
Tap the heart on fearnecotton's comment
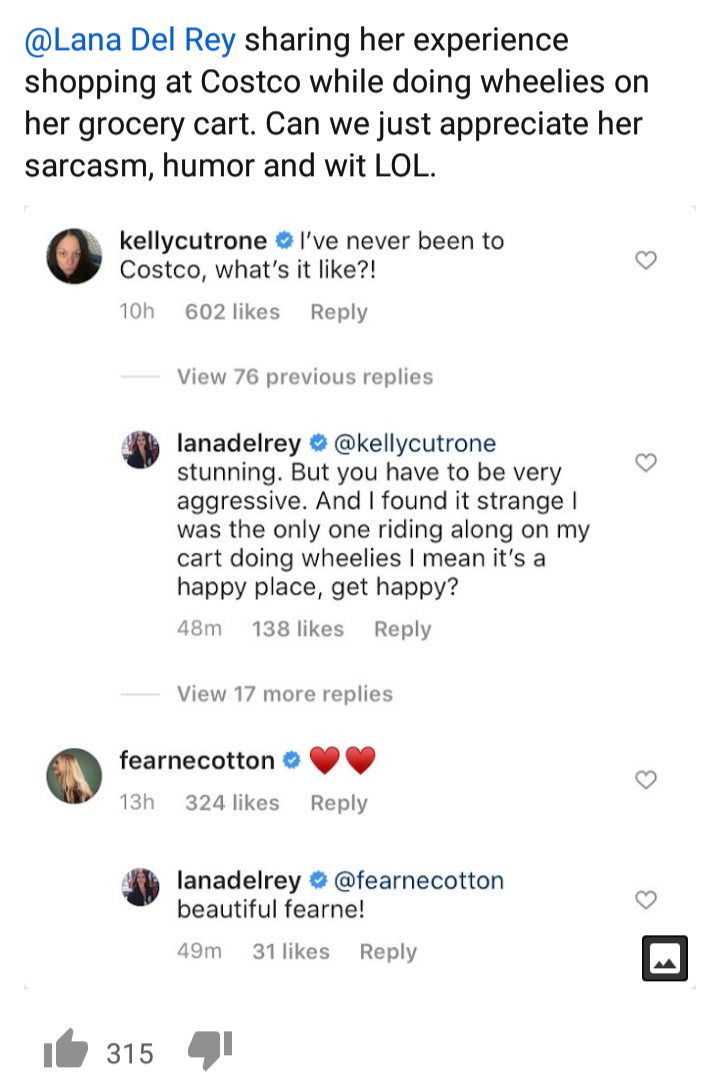pos(646,779)
